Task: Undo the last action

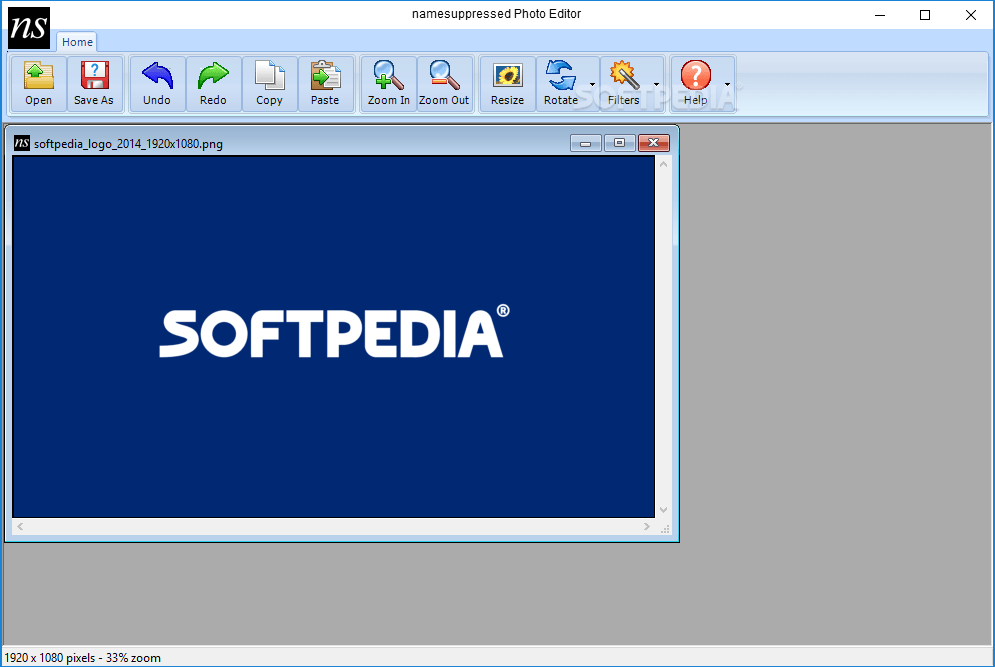Action: coord(157,84)
